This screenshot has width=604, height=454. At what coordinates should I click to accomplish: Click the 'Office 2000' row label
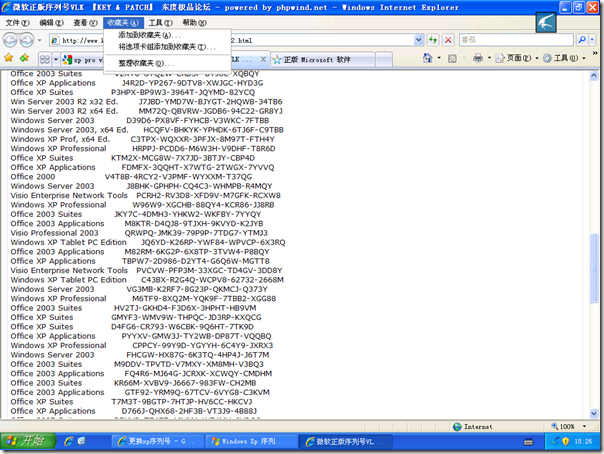point(33,177)
